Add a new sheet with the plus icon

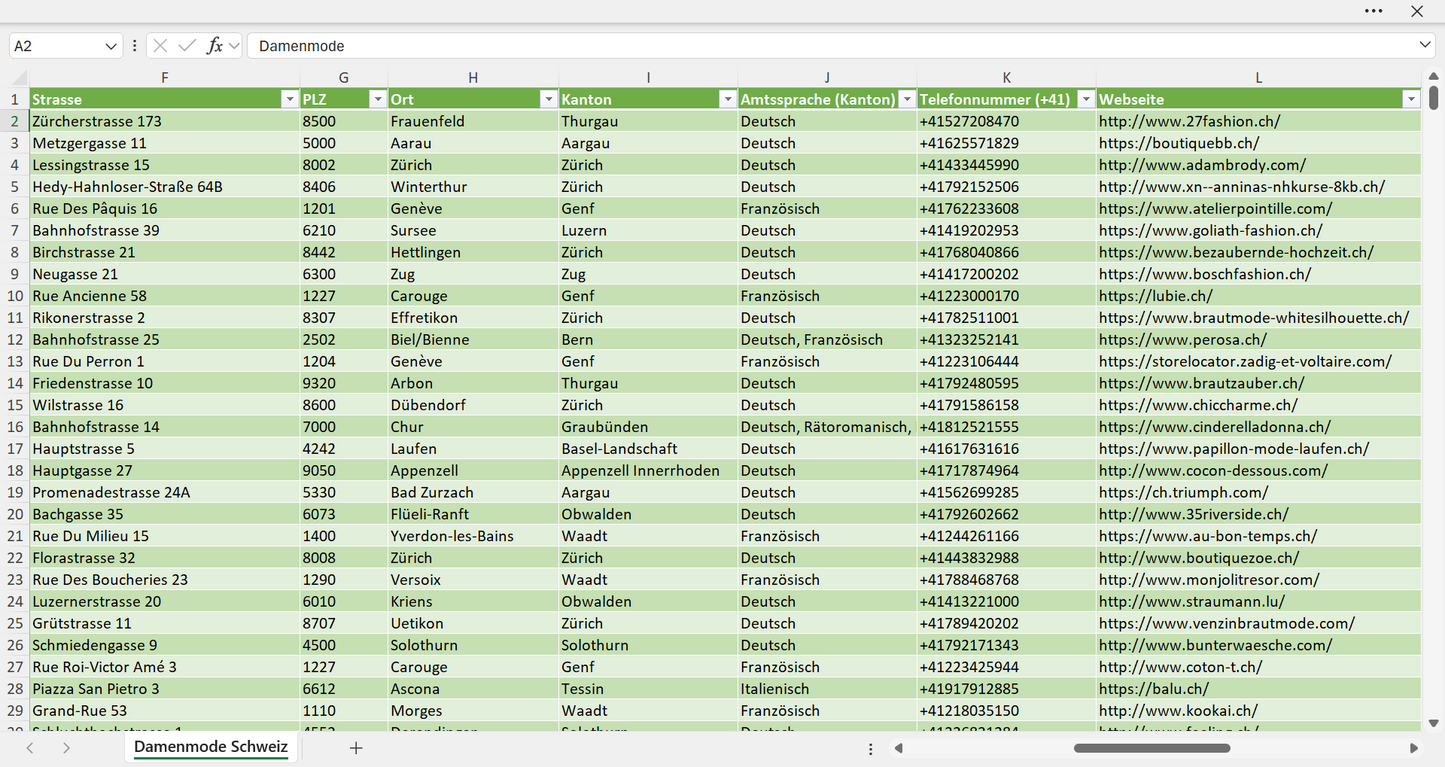355,748
